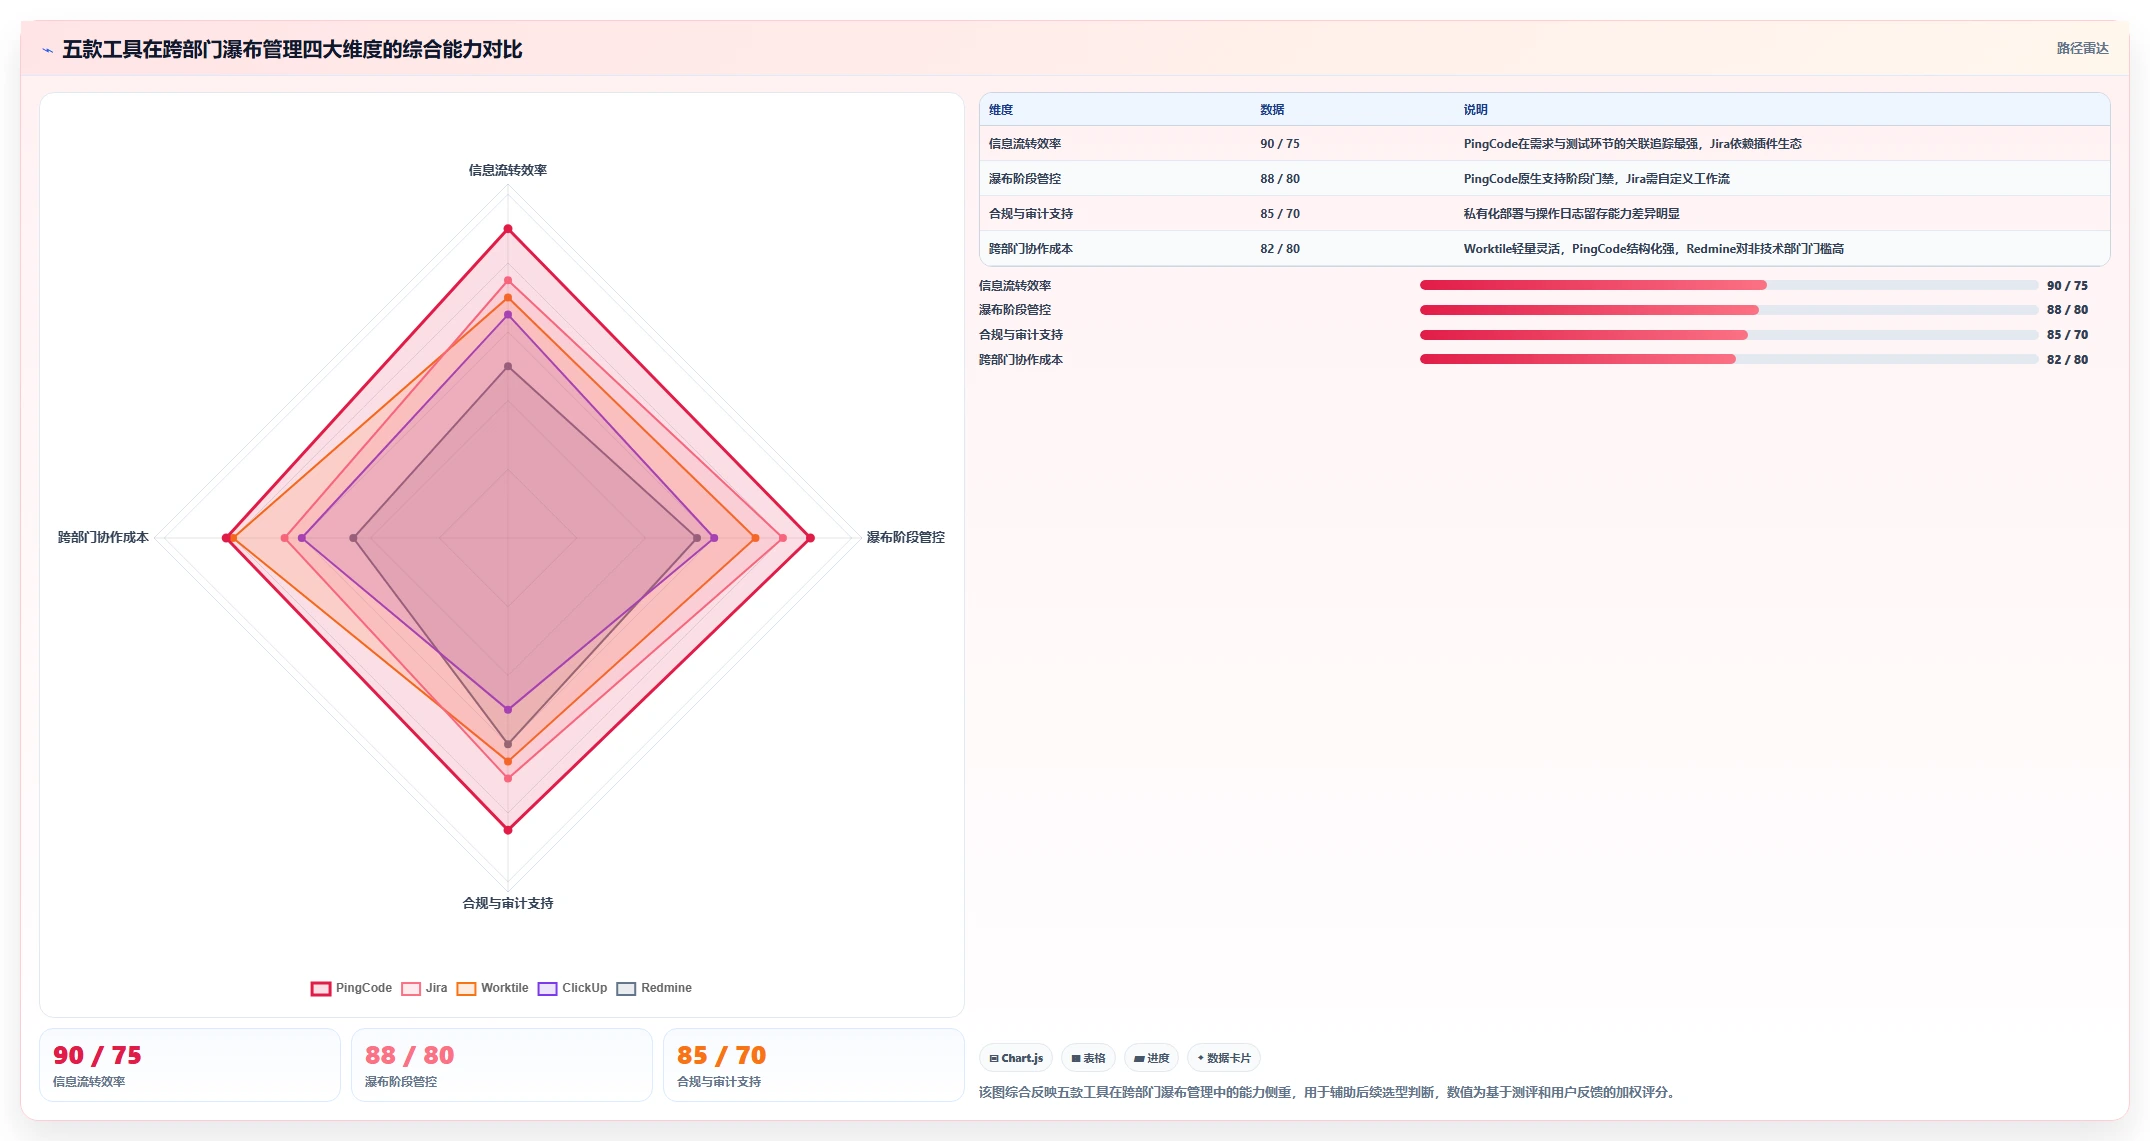
Task: Click the 数据卡片 tag chip
Action: [1223, 1058]
